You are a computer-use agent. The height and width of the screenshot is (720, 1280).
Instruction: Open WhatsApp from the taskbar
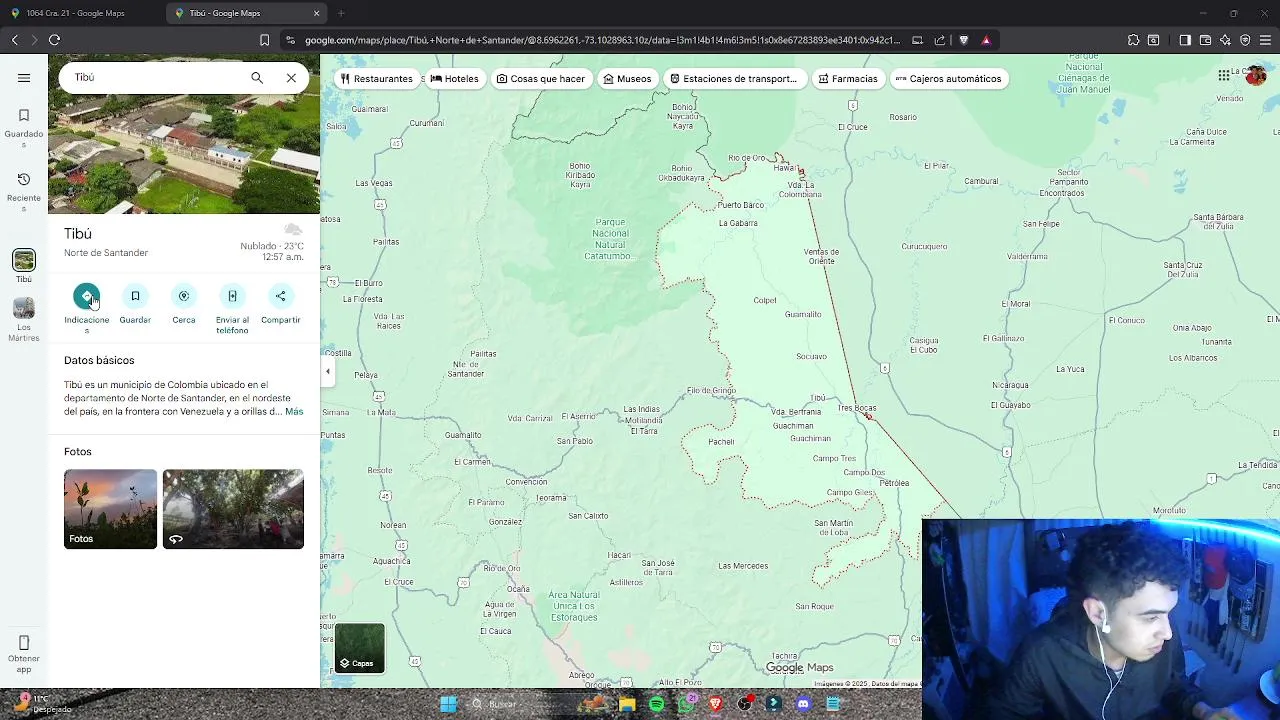coord(686,704)
